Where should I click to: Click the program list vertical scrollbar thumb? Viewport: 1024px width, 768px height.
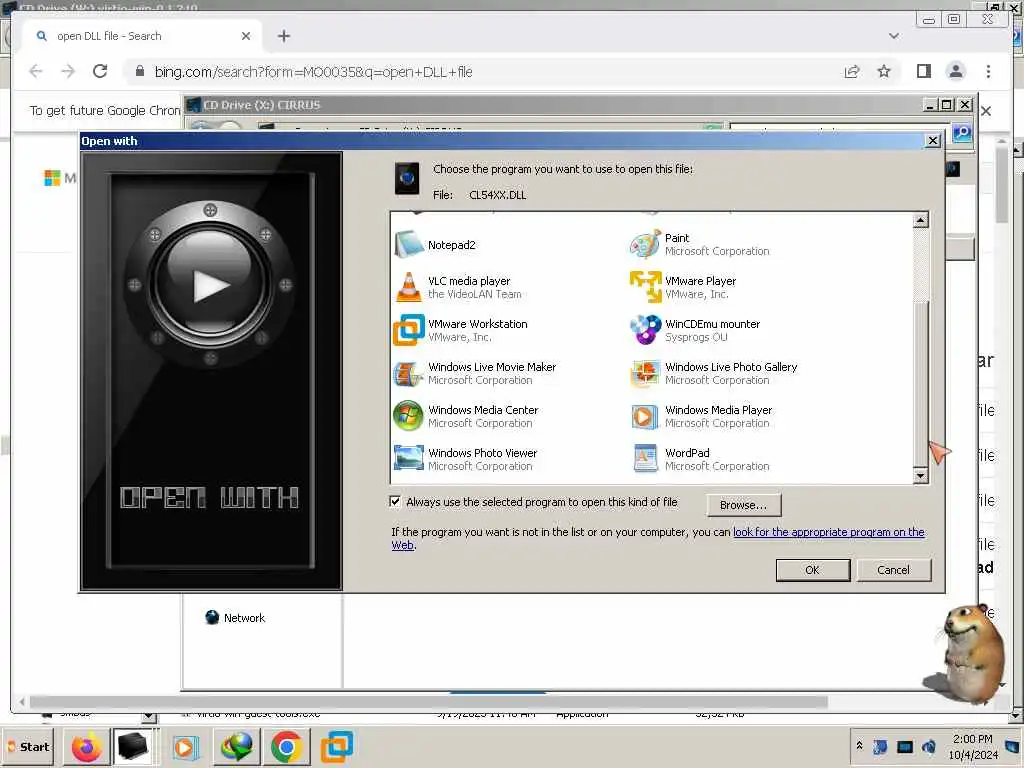coord(920,384)
